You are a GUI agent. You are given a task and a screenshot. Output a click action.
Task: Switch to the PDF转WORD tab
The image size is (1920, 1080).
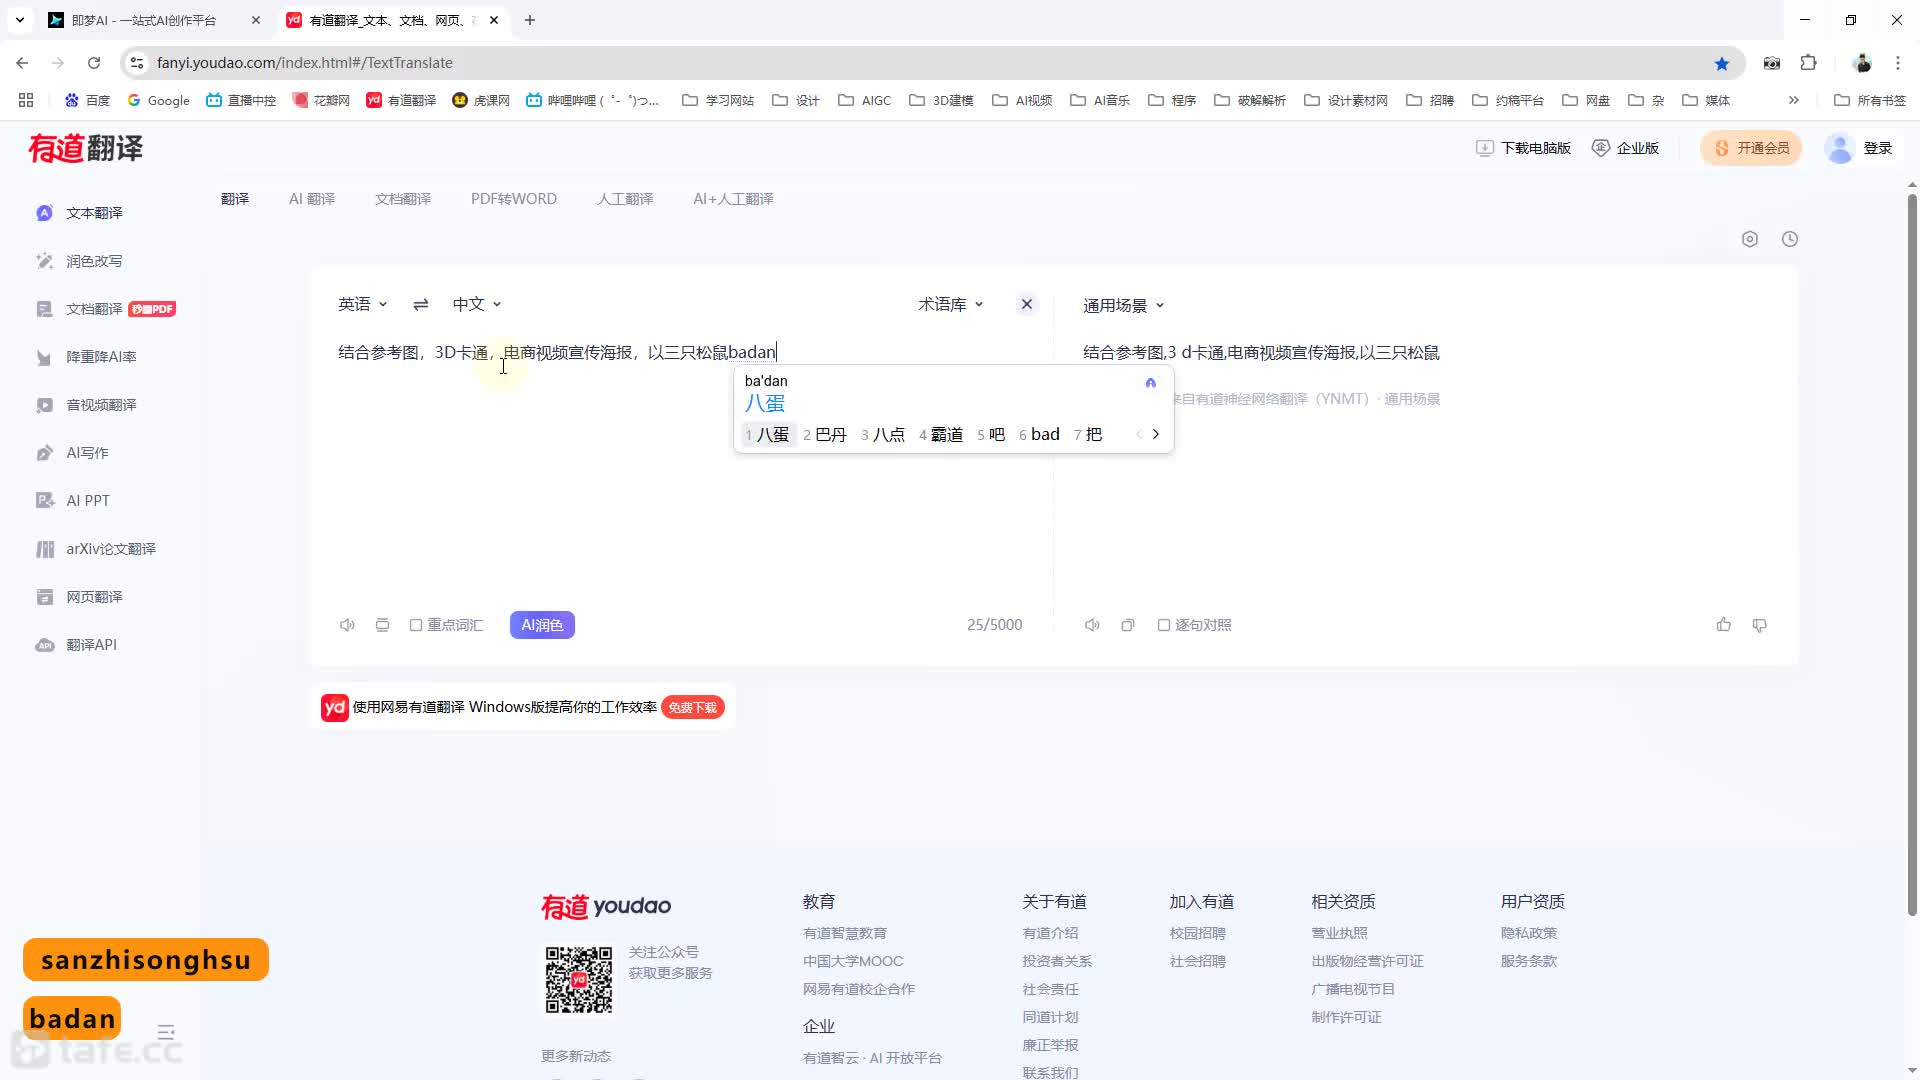[514, 199]
